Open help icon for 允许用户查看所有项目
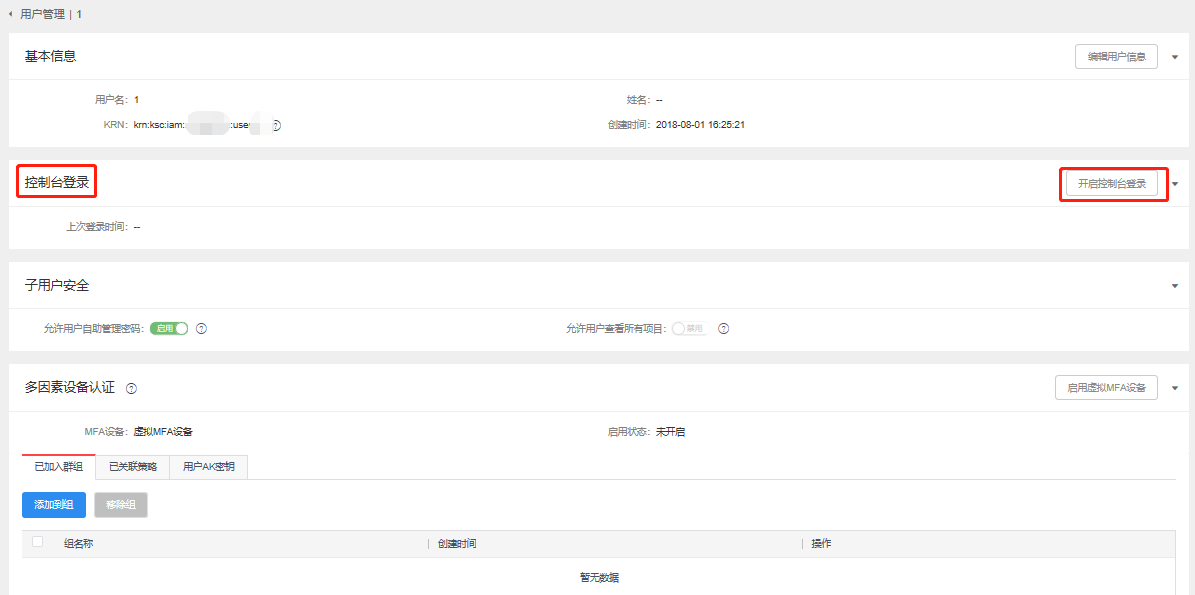Viewport: 1195px width, 595px height. pos(724,329)
